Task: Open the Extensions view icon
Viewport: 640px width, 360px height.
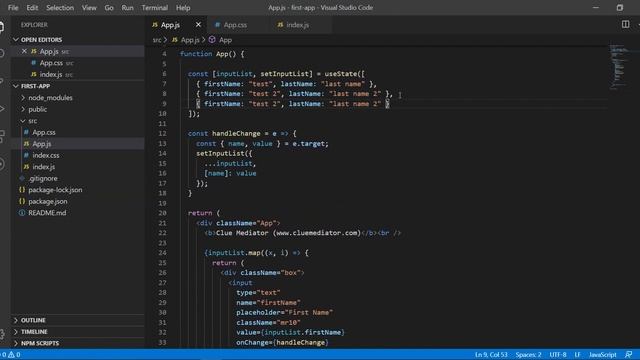Action: (2, 136)
